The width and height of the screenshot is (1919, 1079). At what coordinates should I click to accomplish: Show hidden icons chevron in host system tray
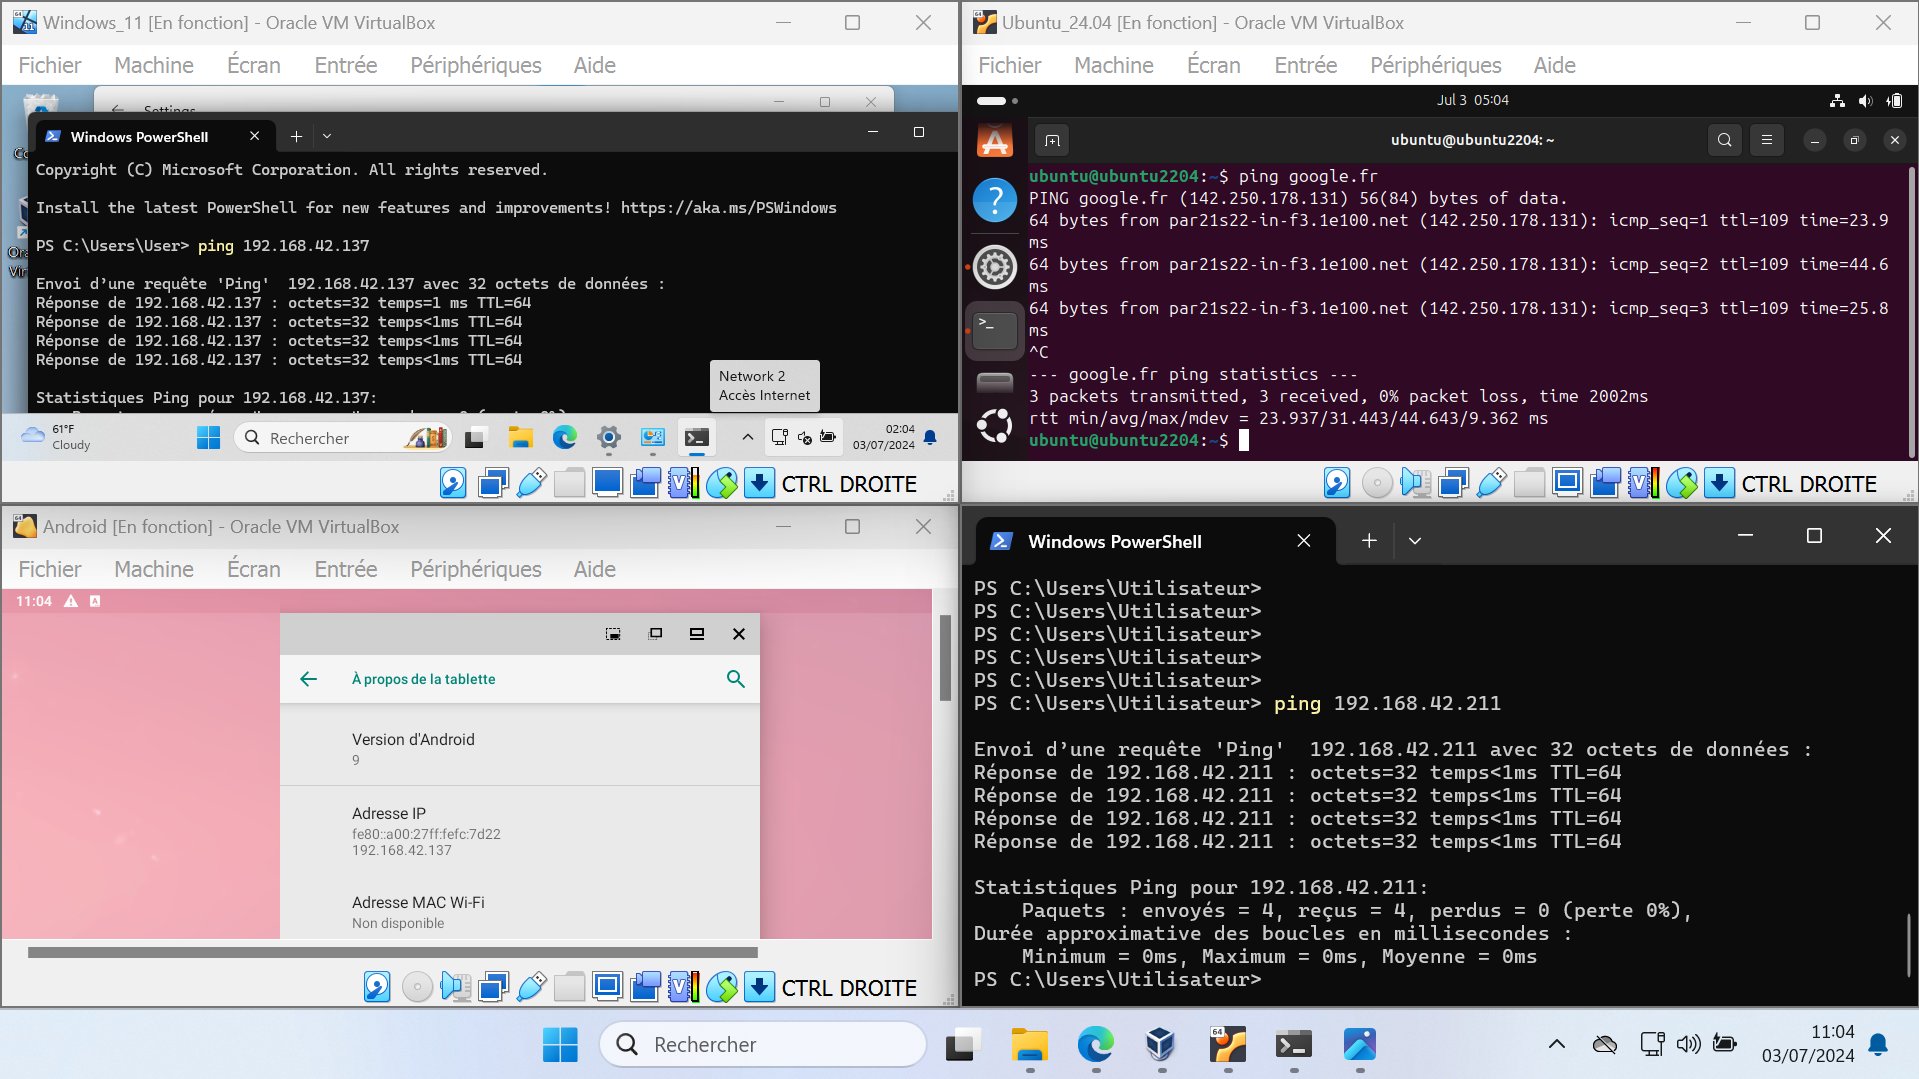click(x=1557, y=1044)
